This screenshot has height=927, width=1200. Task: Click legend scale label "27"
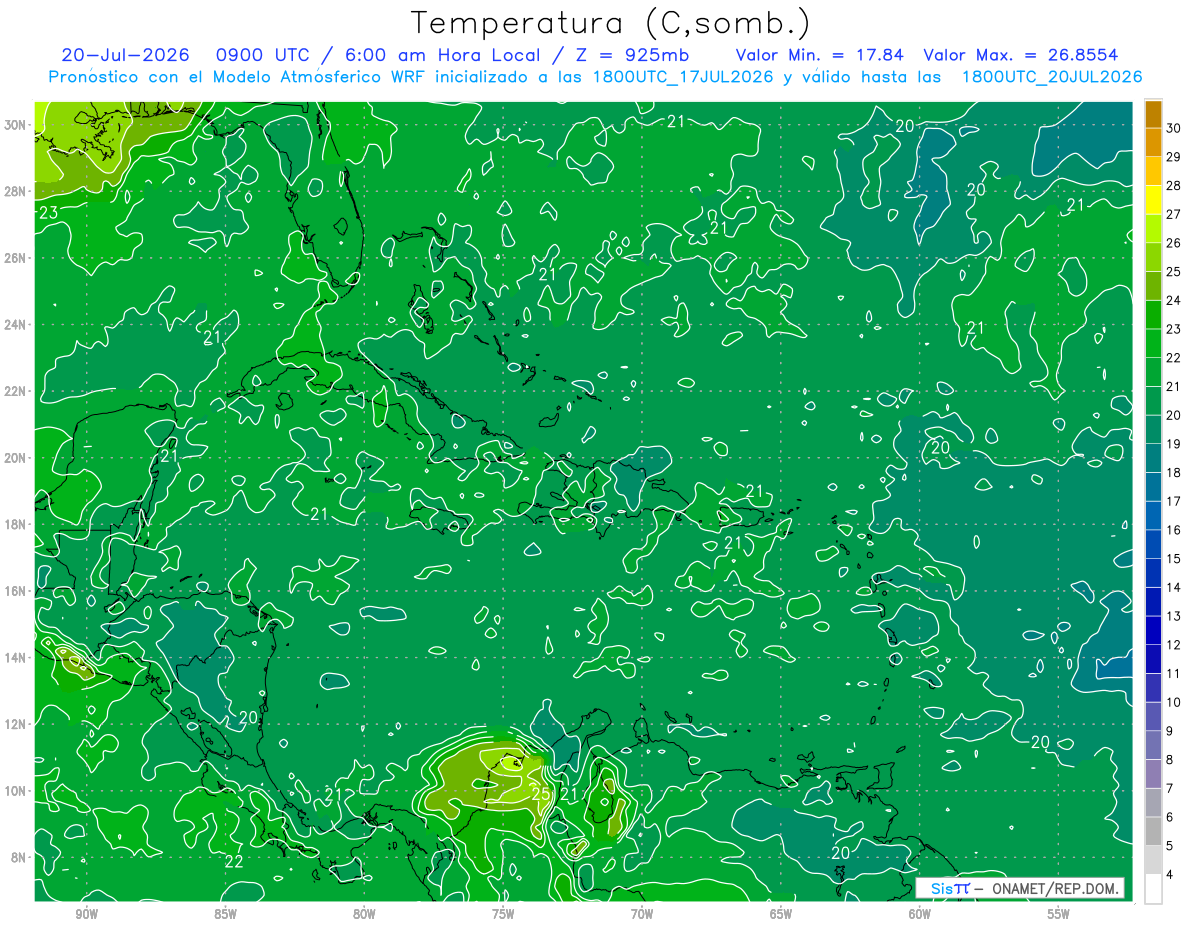1174,215
